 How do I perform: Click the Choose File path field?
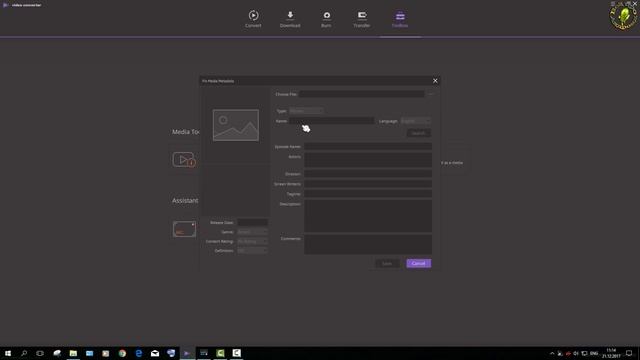click(361, 94)
